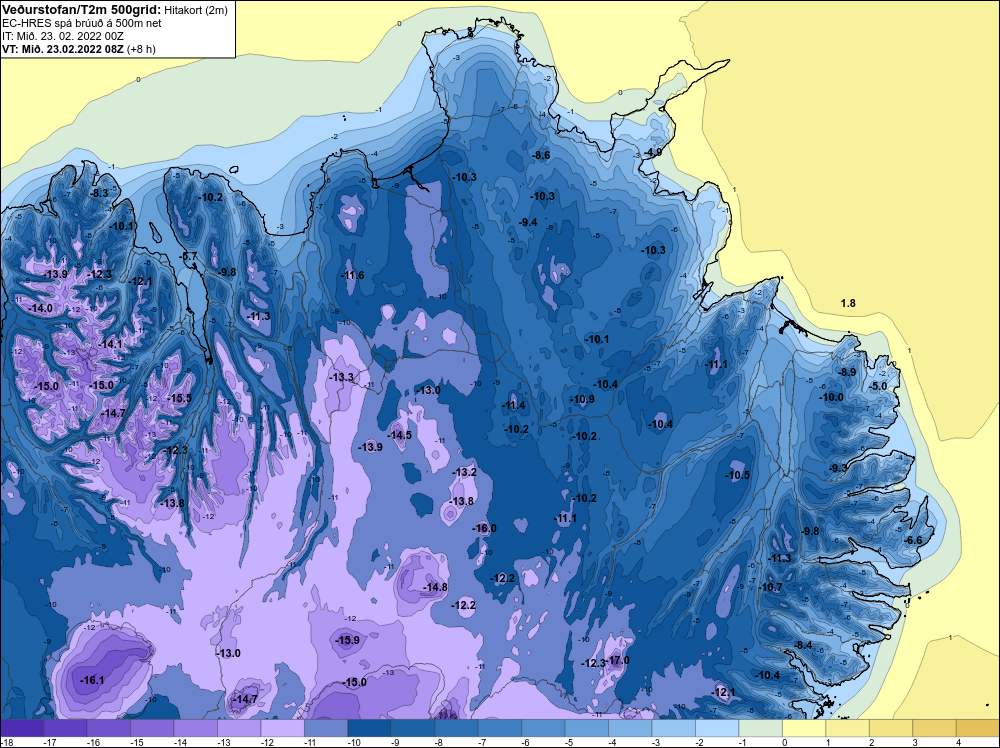The width and height of the screenshot is (1000, 748).
Task: Click the -14.0 temperature label
Action: [x=41, y=308]
